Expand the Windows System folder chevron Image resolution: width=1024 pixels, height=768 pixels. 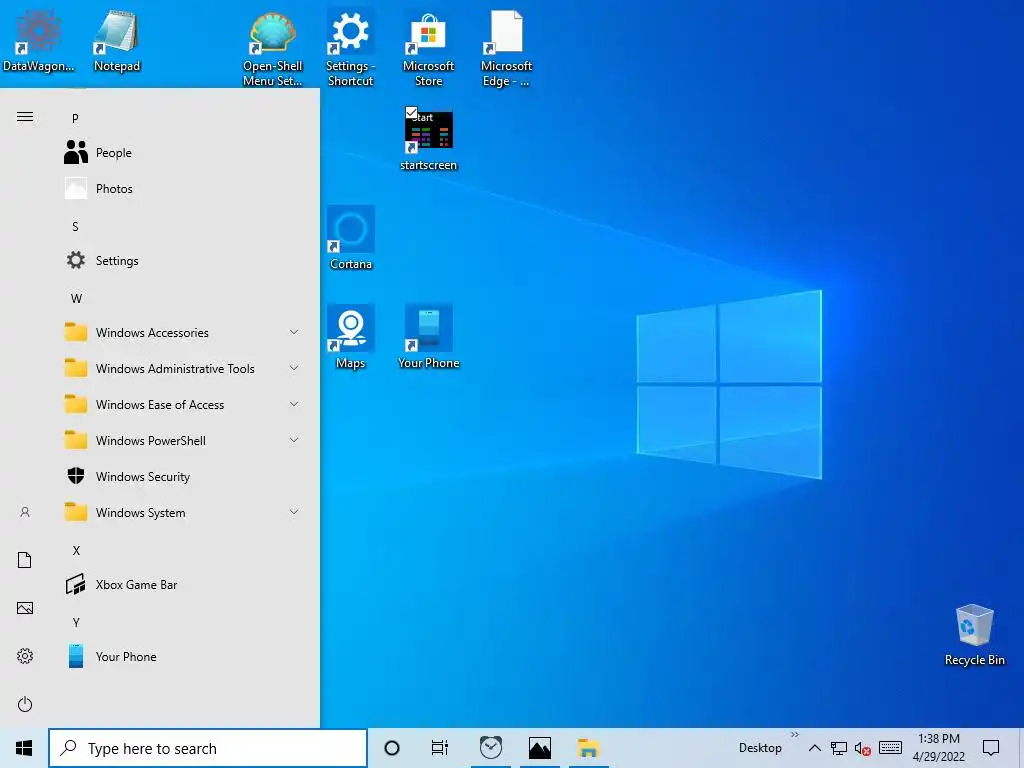pos(294,512)
